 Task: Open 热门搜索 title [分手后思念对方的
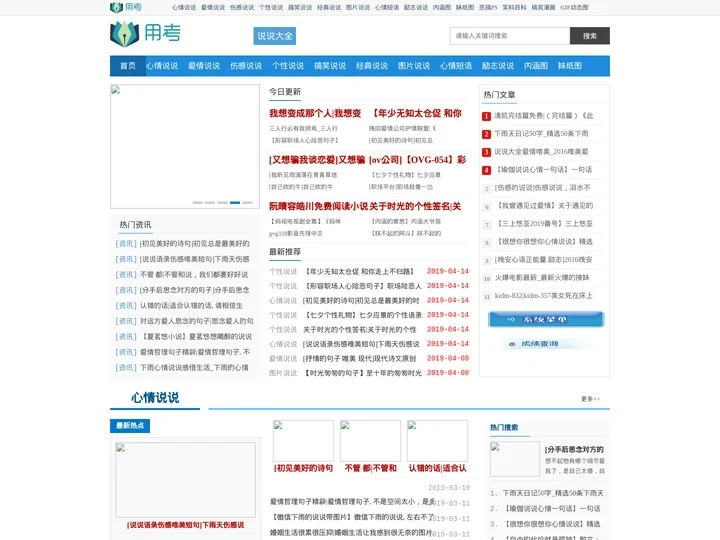click(574, 449)
